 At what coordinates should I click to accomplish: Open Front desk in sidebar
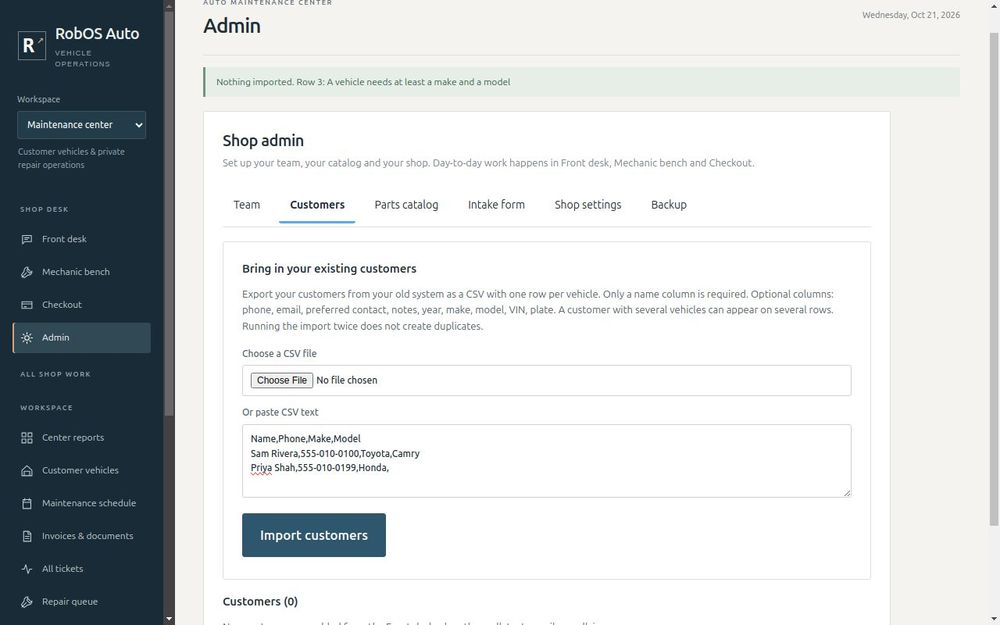click(x=82, y=239)
